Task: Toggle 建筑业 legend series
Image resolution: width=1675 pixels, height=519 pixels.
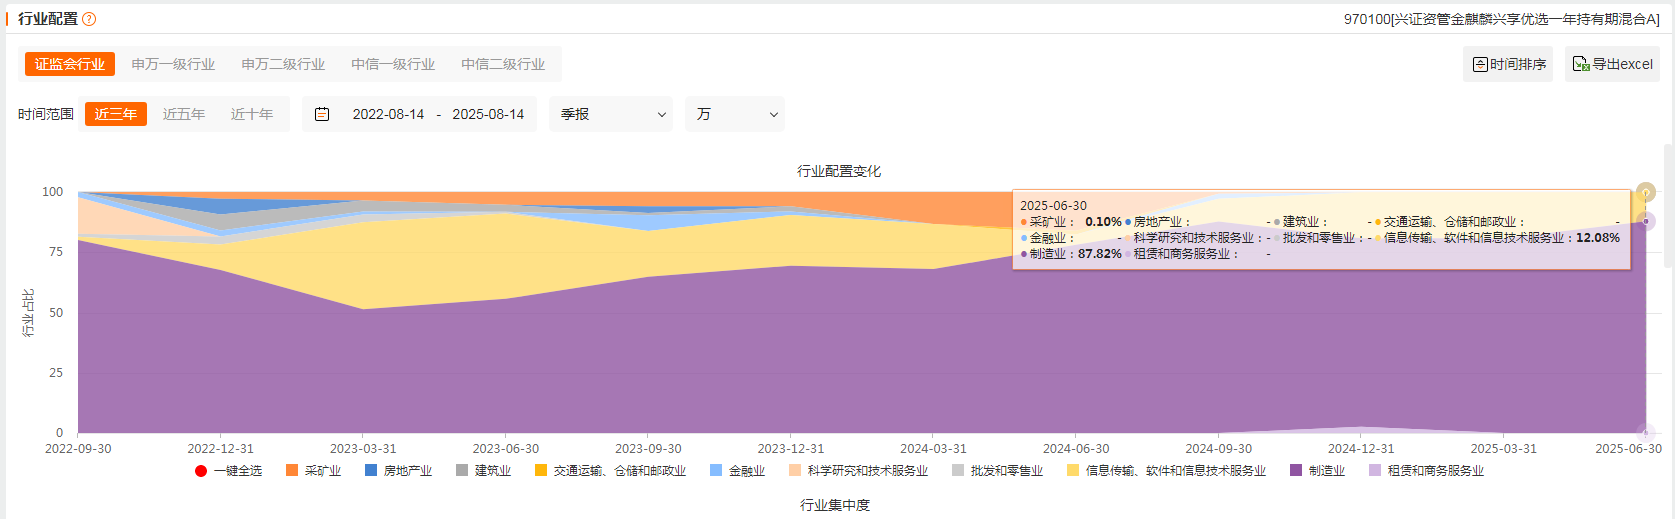Action: click(x=483, y=471)
